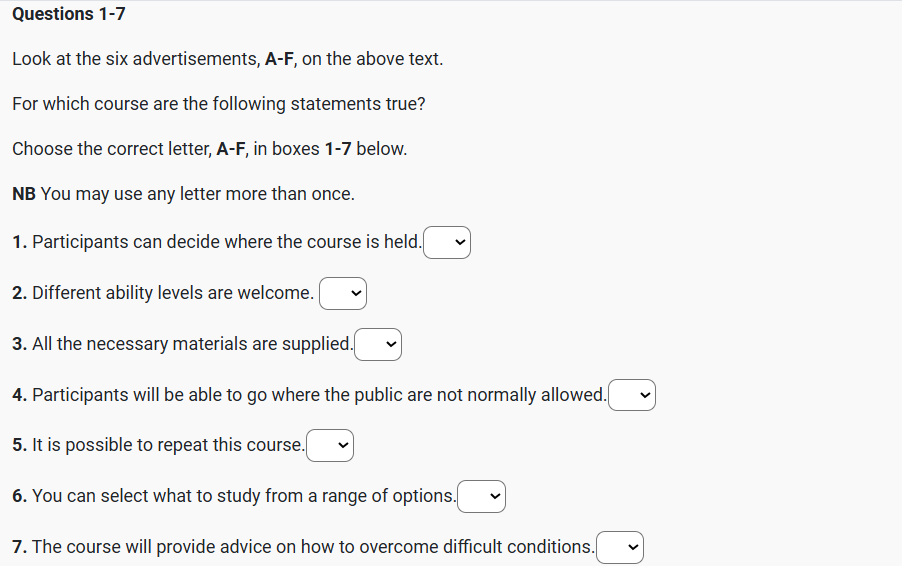The height and width of the screenshot is (566, 902).
Task: Open the dropdown for question 6
Action: click(x=482, y=496)
